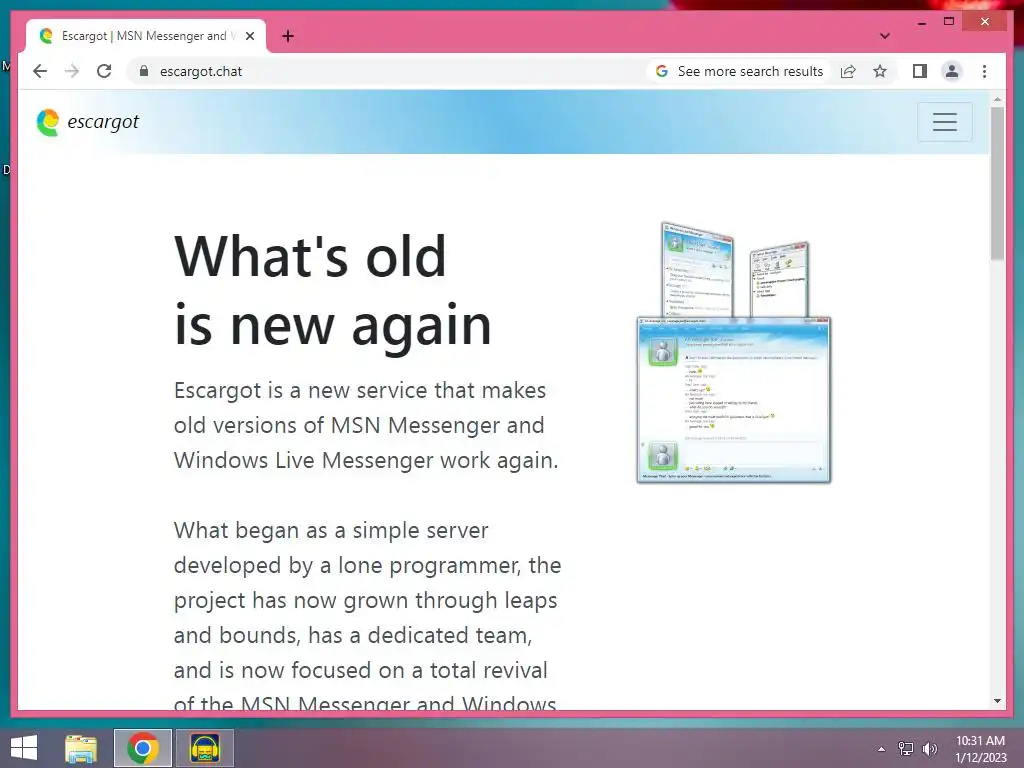Select the Escargot MSN Messenger tab
The image size is (1024, 768).
click(146, 36)
